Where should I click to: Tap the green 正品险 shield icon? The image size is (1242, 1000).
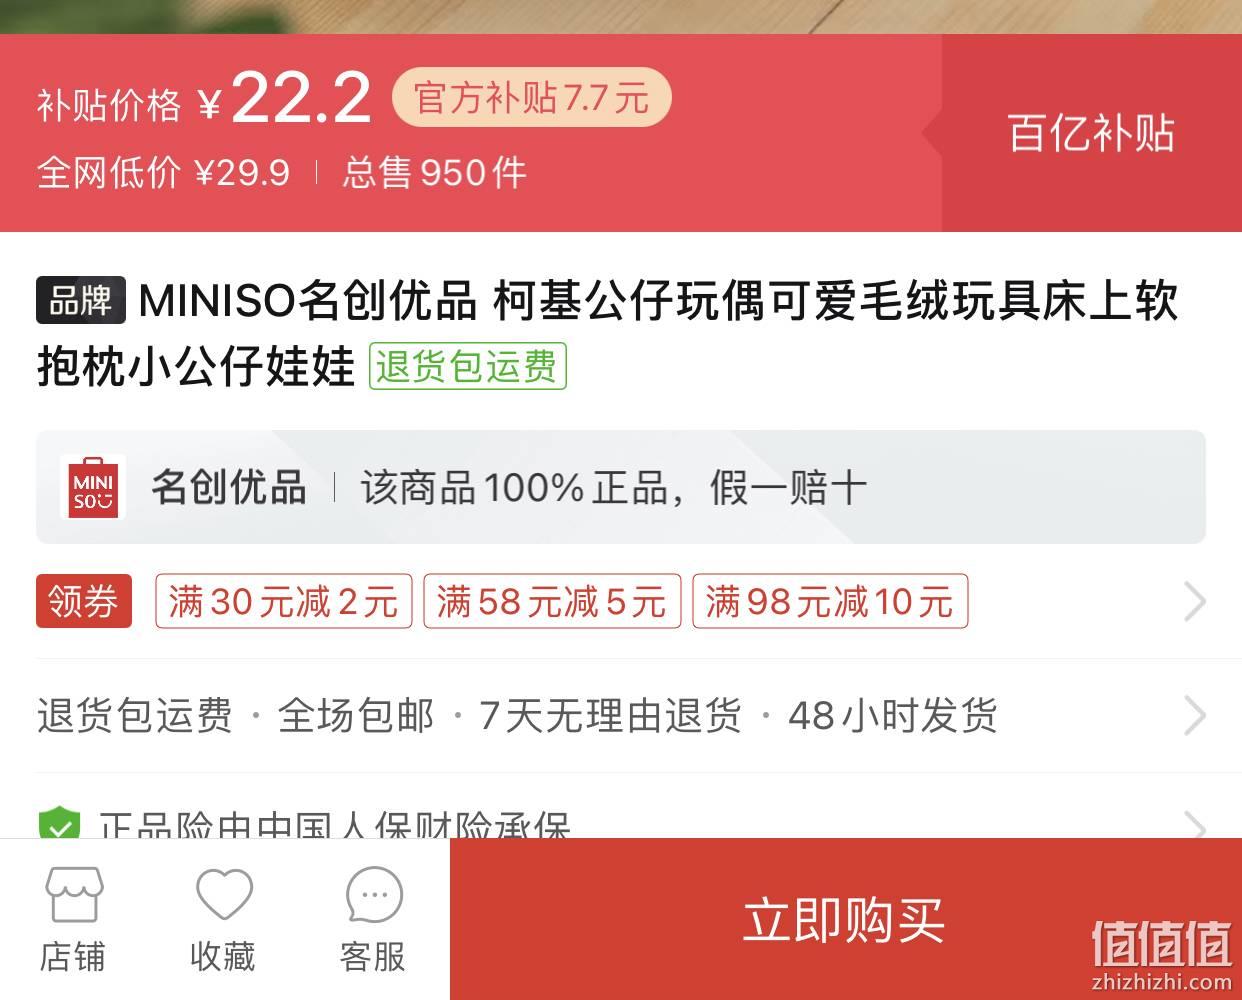click(x=59, y=825)
